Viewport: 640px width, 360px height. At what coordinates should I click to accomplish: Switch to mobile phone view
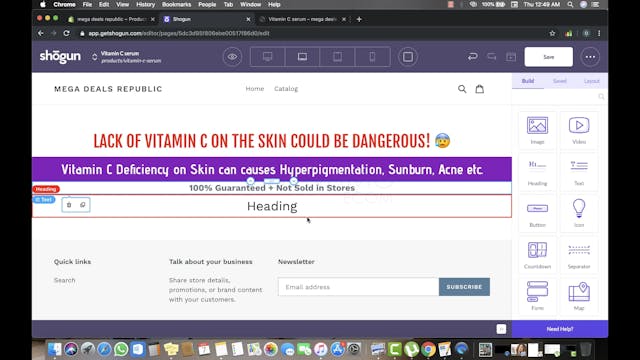372,57
